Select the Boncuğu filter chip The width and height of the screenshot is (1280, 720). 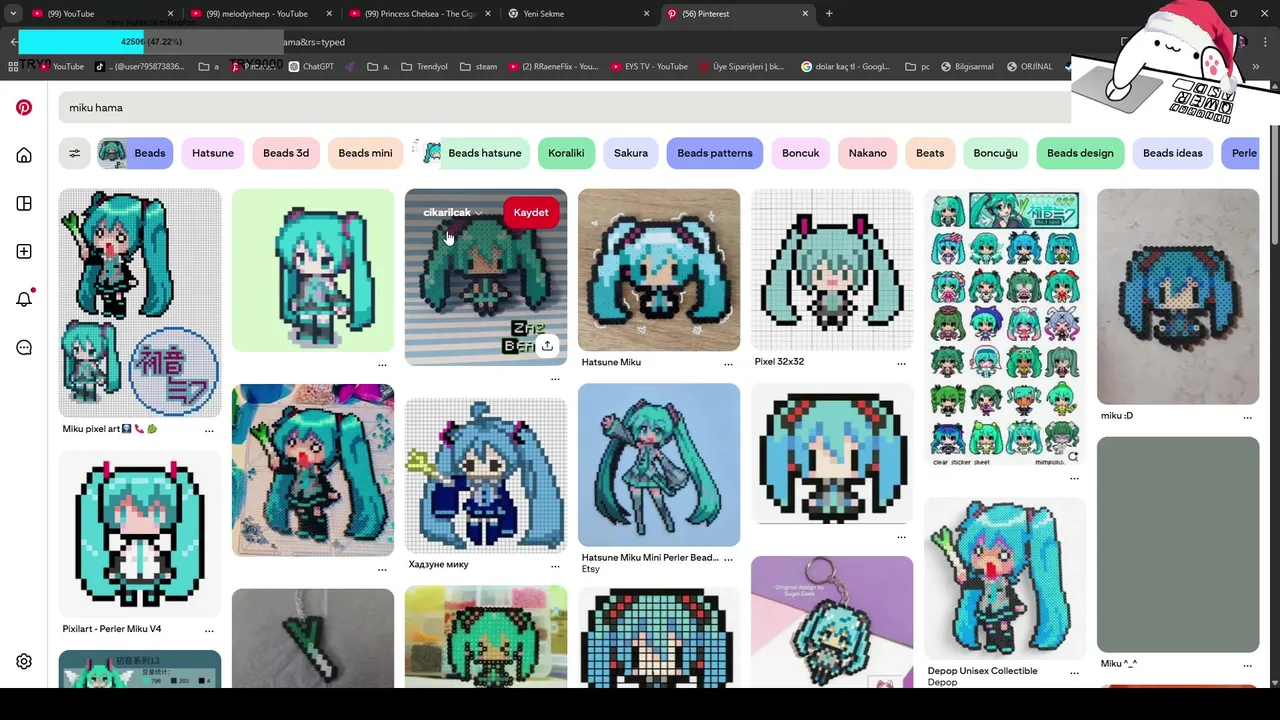(996, 153)
